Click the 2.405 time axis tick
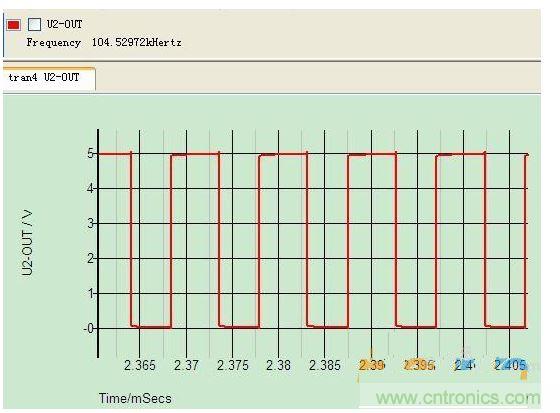 (510, 365)
